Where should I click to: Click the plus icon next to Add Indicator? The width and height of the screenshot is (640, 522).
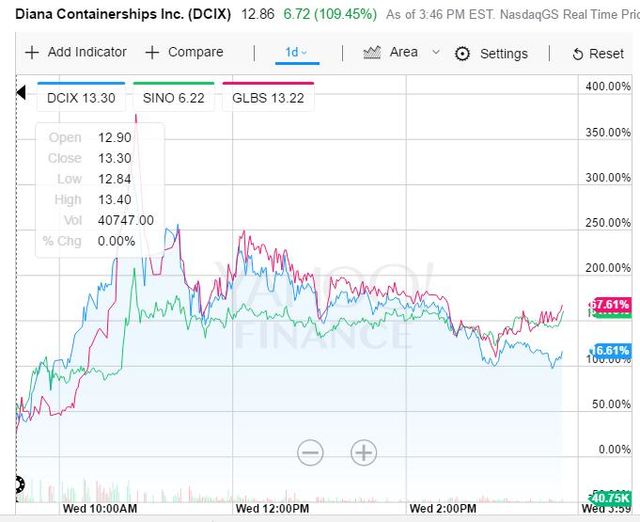(x=32, y=52)
